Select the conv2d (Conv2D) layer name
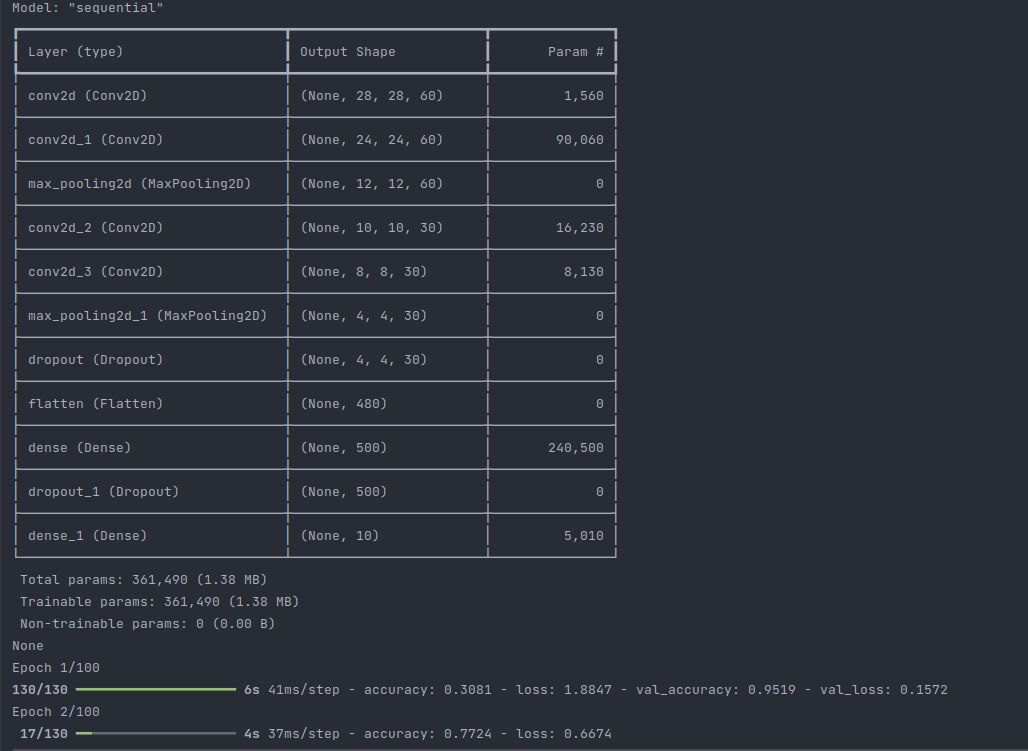Image resolution: width=1028 pixels, height=751 pixels. 88,96
